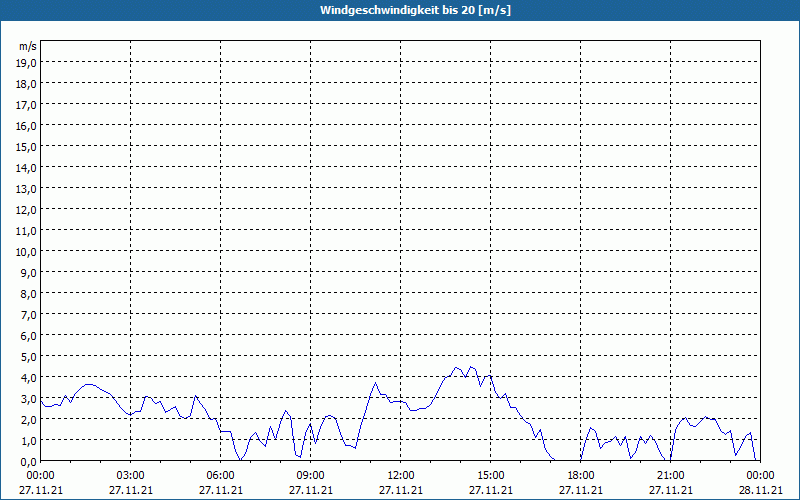This screenshot has height=500, width=800.
Task: Click the "4,0" y-axis value
Action: (29, 378)
